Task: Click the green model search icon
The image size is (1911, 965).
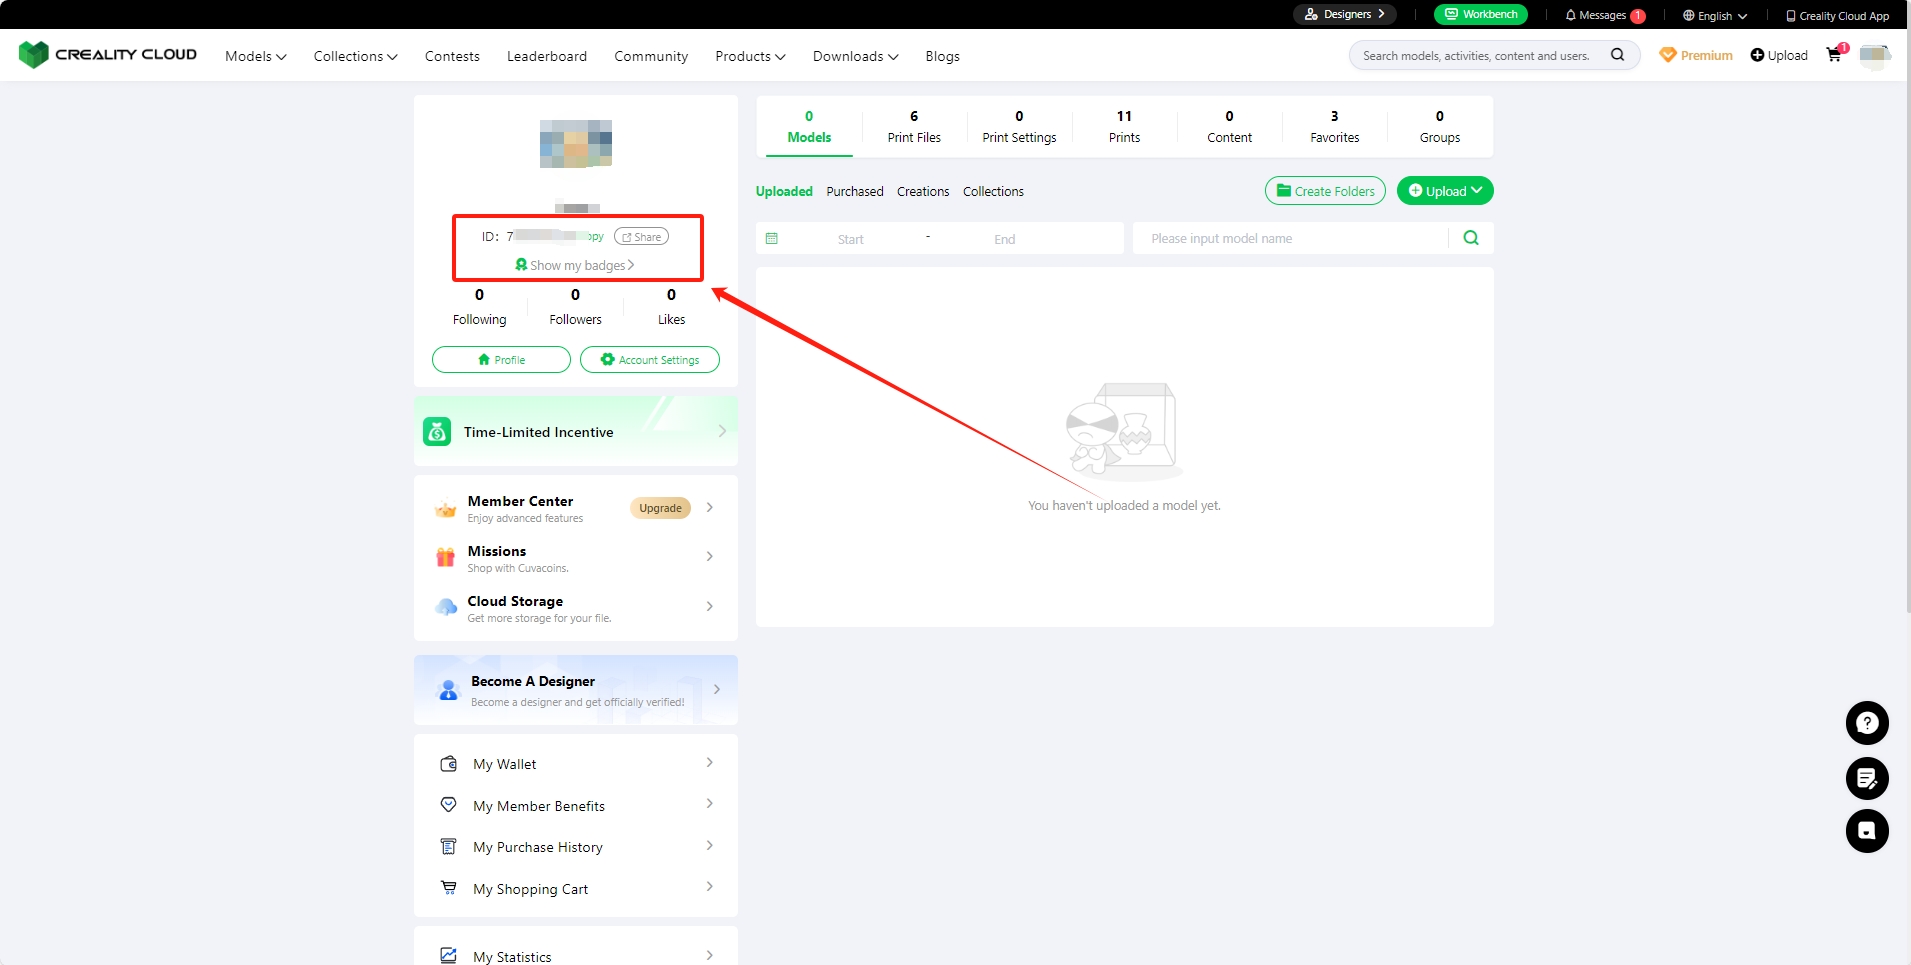Action: coord(1470,238)
